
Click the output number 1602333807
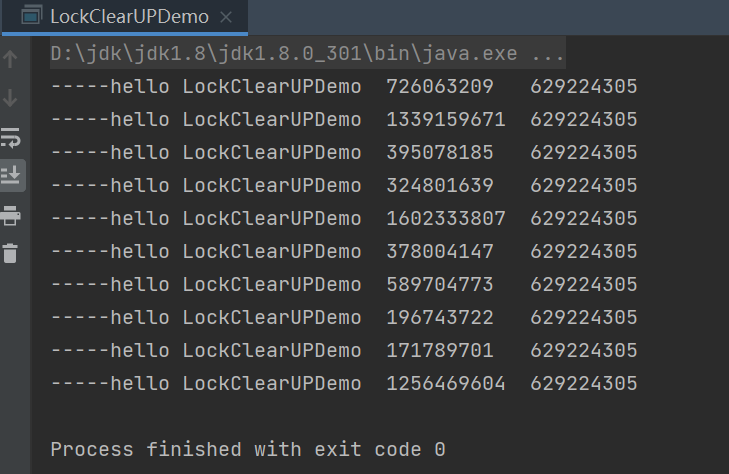pos(446,218)
